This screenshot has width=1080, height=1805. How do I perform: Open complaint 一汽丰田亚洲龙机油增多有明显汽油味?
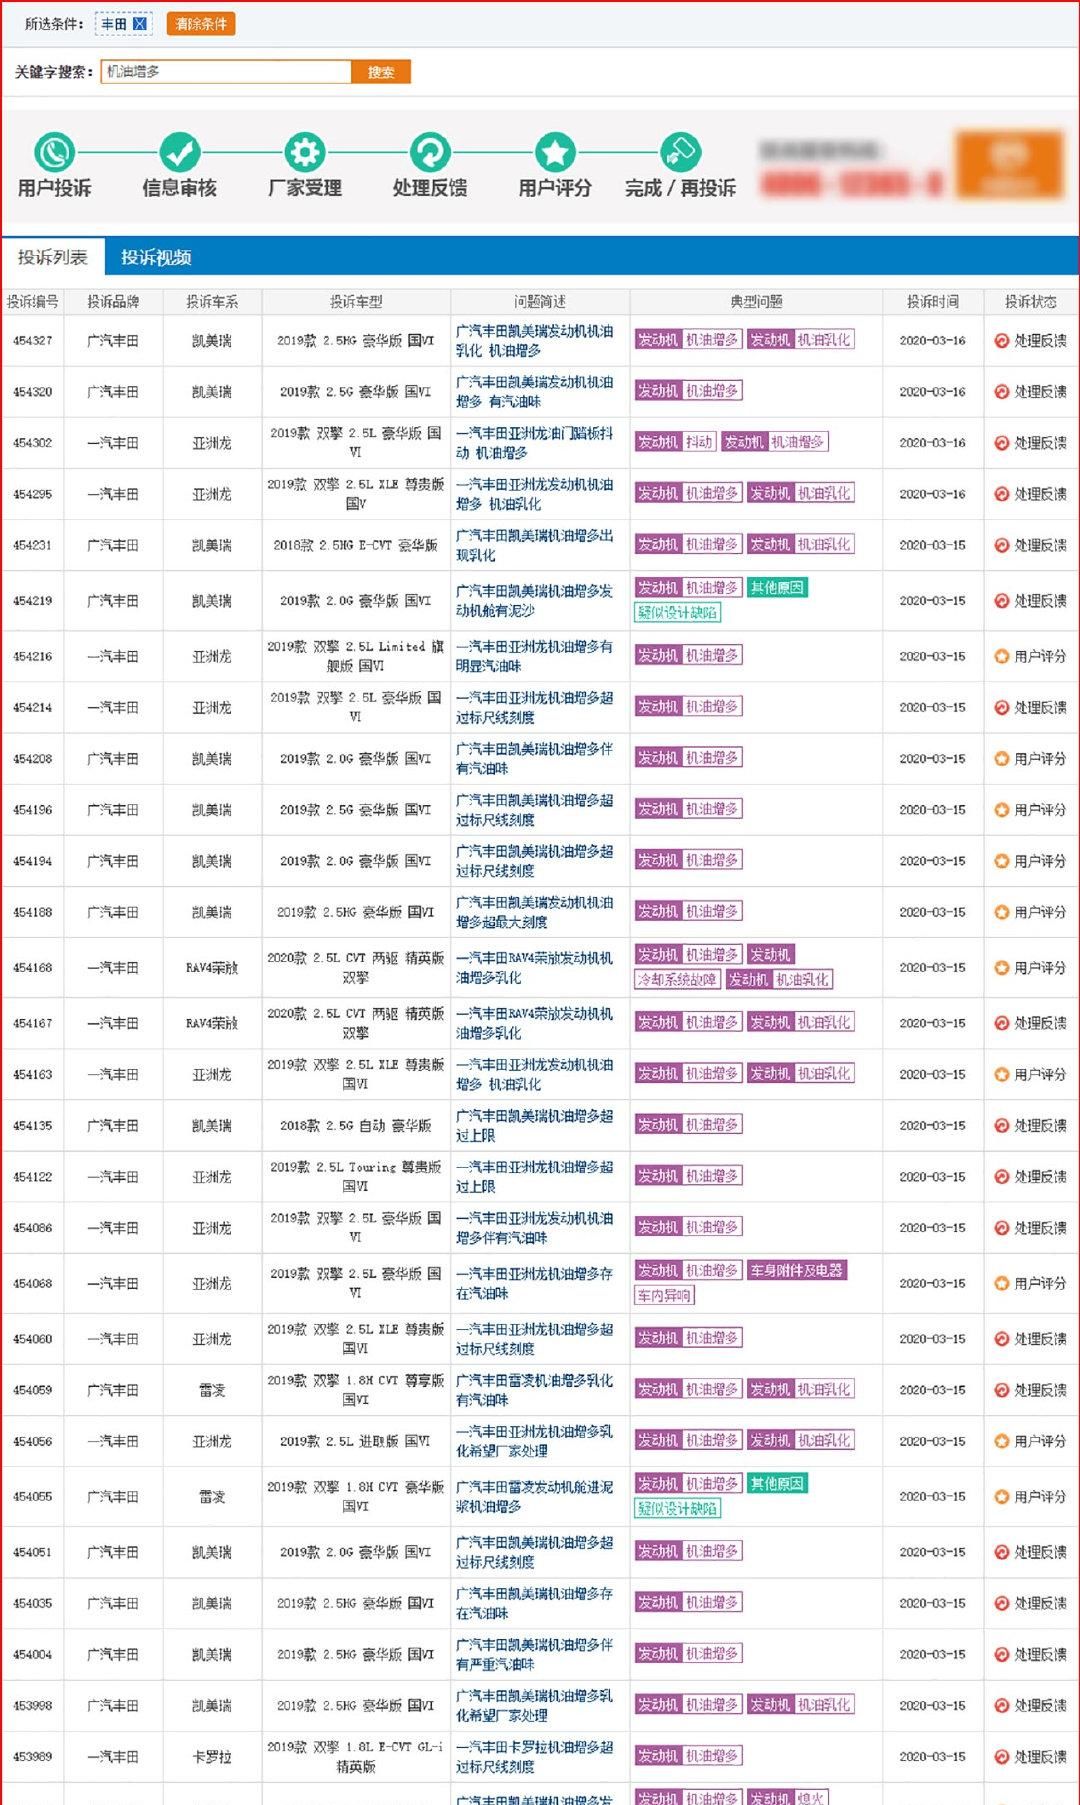click(x=535, y=656)
